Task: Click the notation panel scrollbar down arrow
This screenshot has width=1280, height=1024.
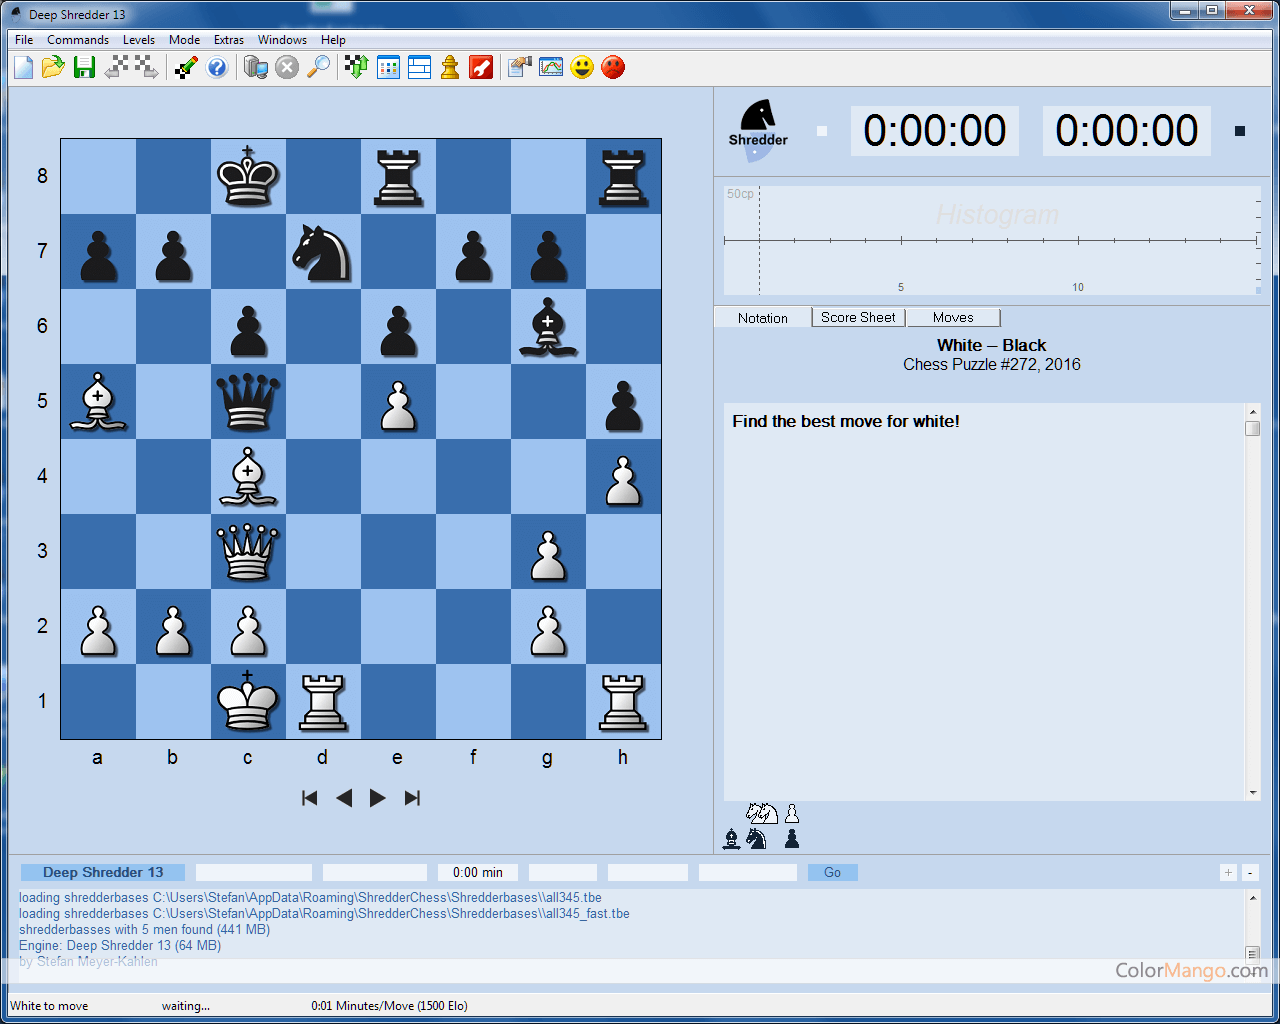Action: [1253, 793]
